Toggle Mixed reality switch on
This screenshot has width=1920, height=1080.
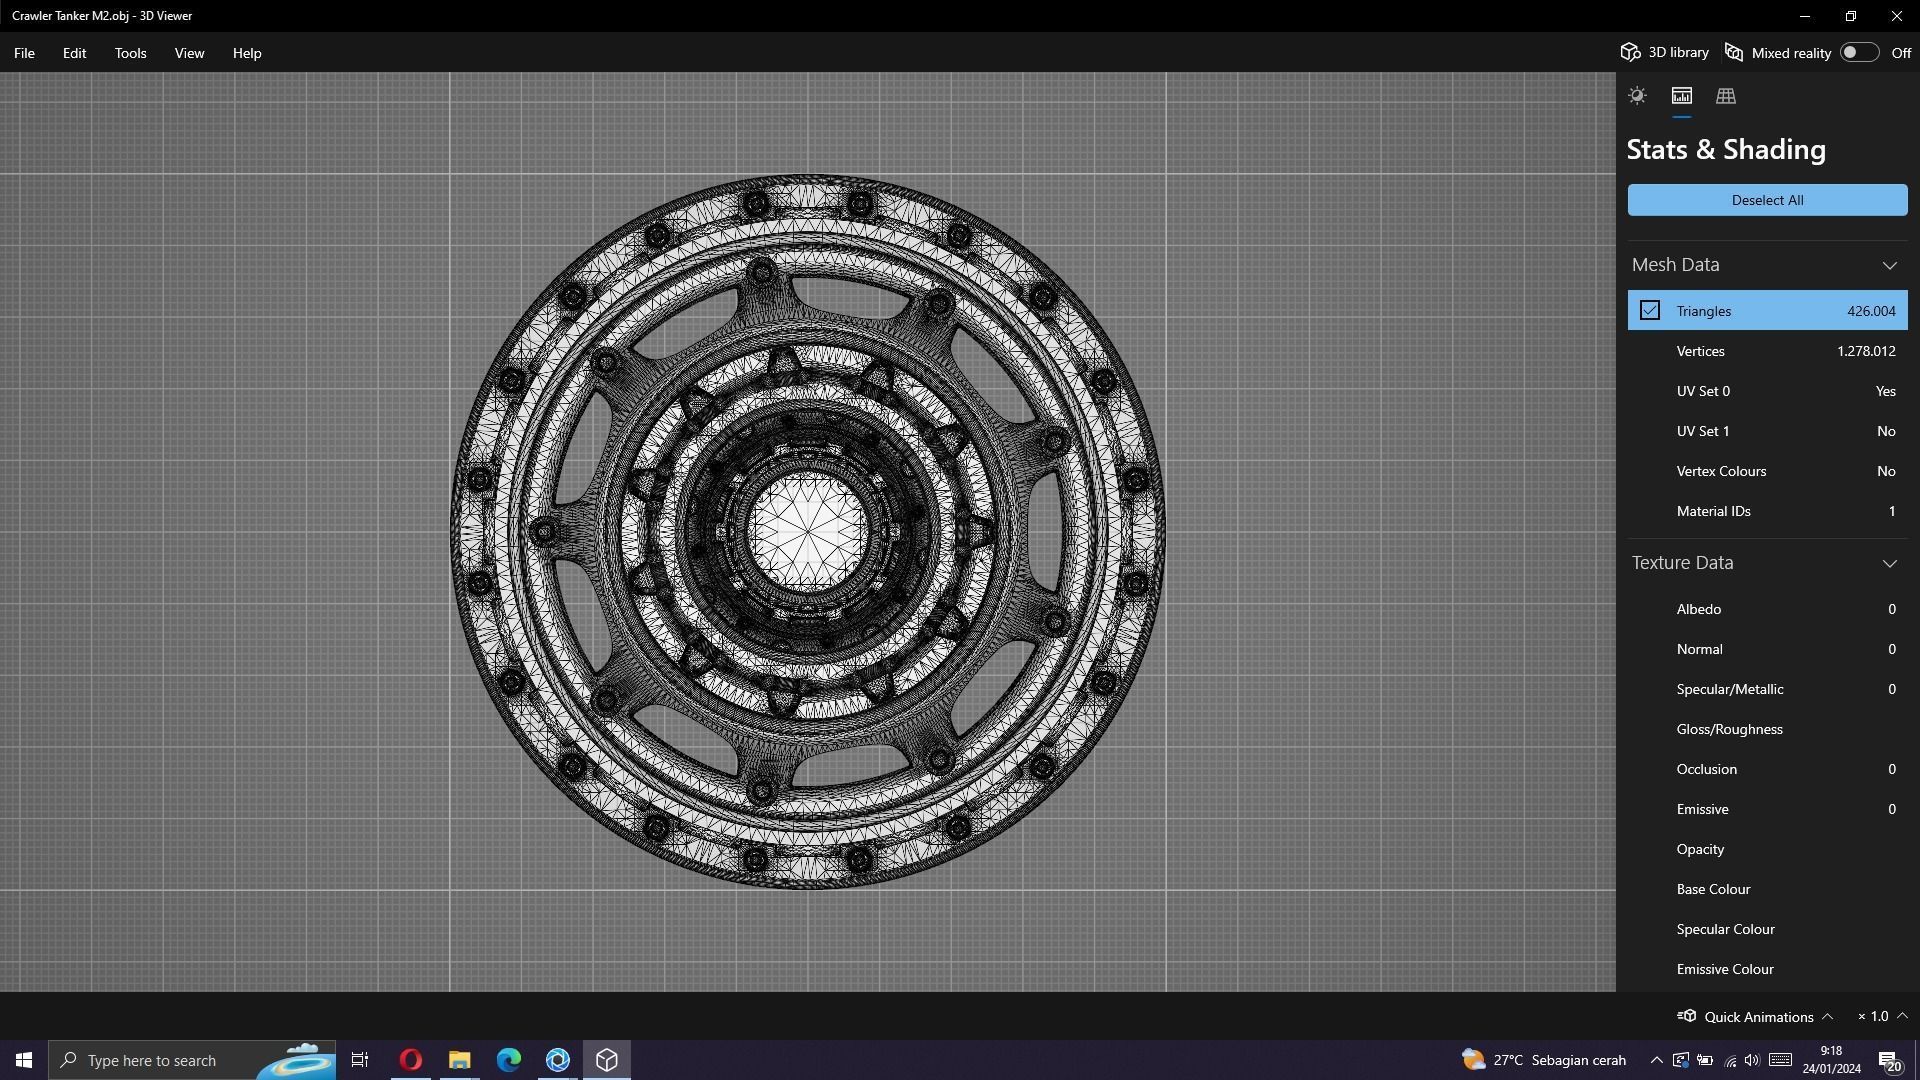tap(1859, 53)
